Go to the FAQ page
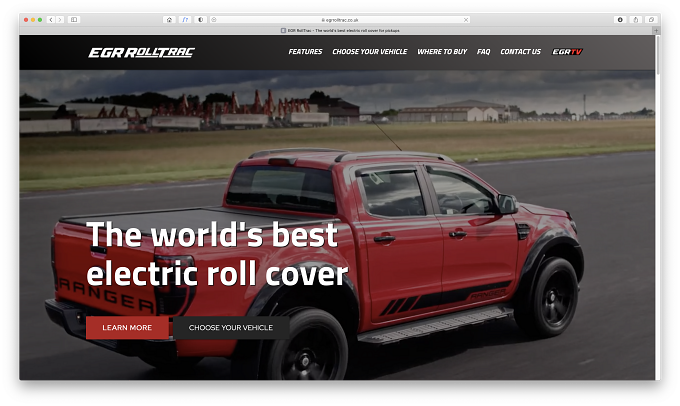Image resolution: width=680 pixels, height=406 pixels. tap(484, 52)
